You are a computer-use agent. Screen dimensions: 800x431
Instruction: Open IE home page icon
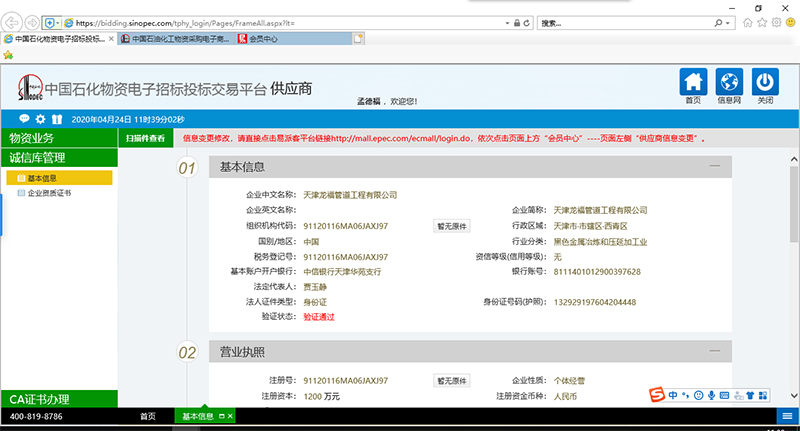click(x=747, y=22)
